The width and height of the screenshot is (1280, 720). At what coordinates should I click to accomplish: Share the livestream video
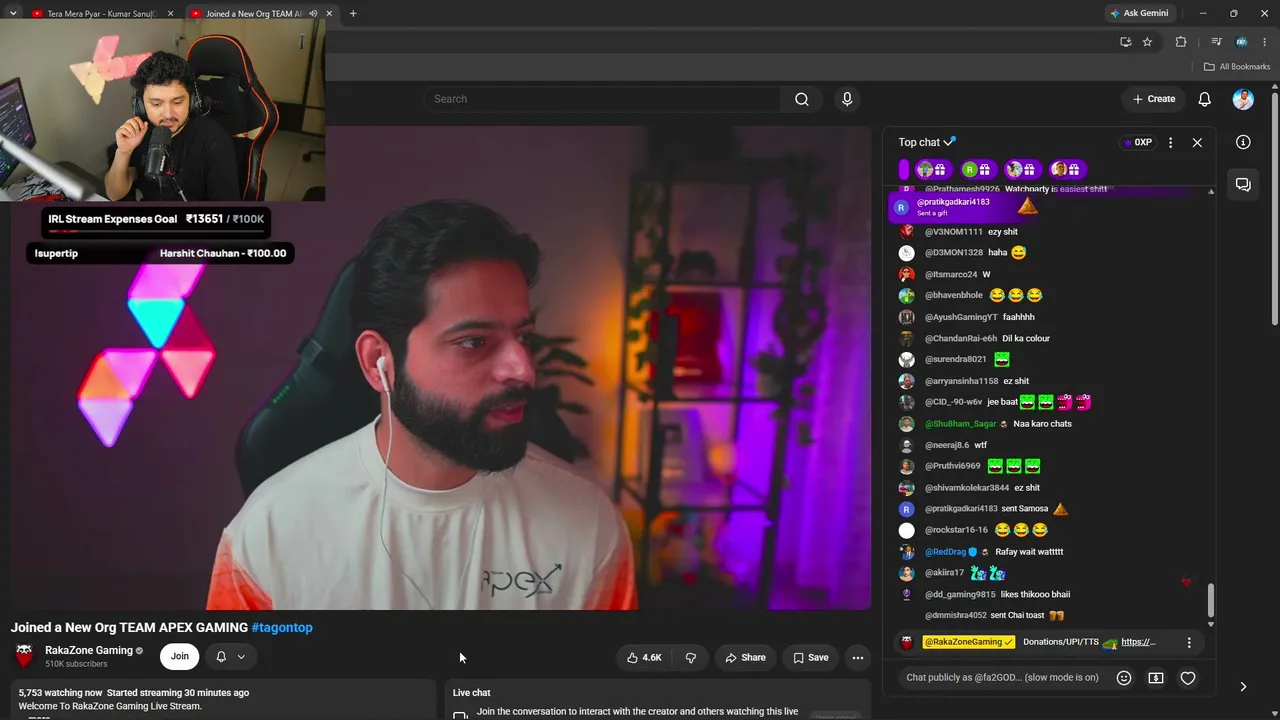click(745, 657)
